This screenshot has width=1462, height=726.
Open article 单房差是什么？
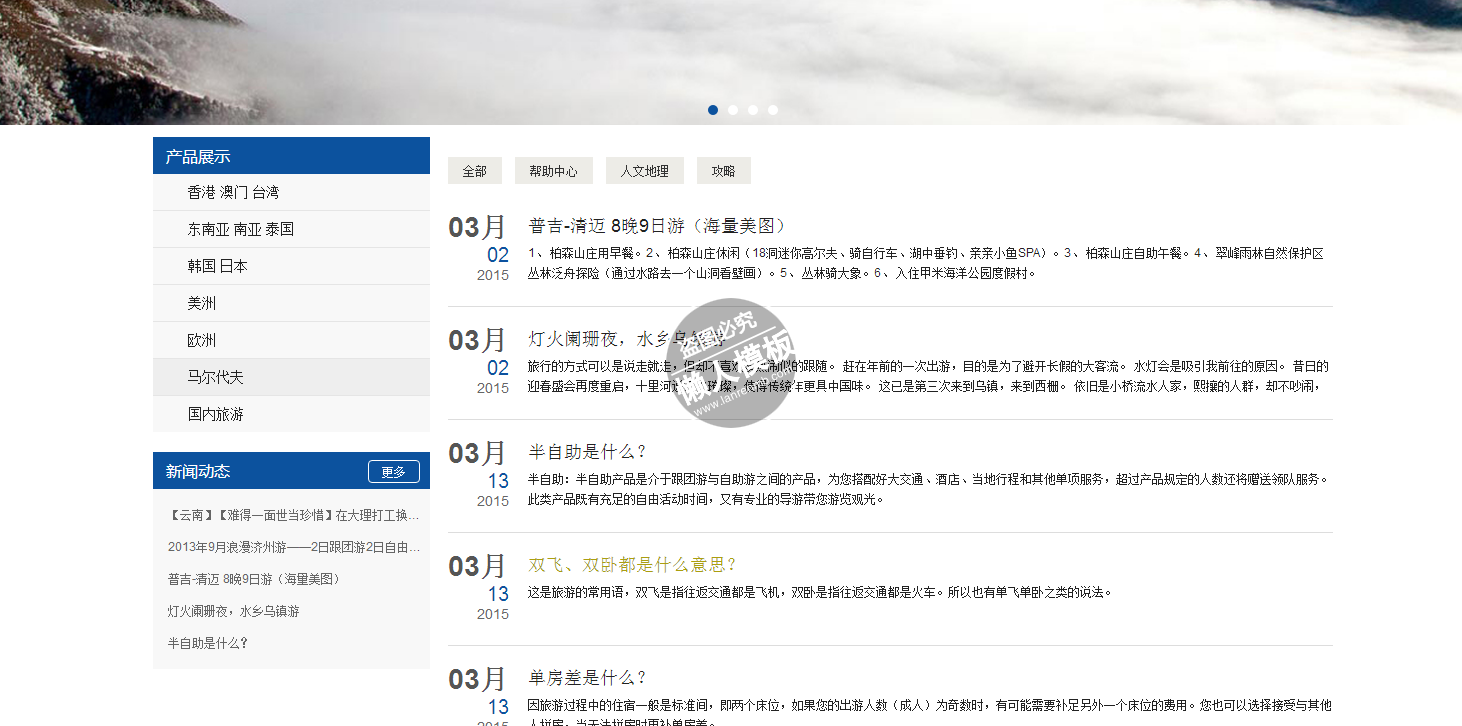point(588,678)
